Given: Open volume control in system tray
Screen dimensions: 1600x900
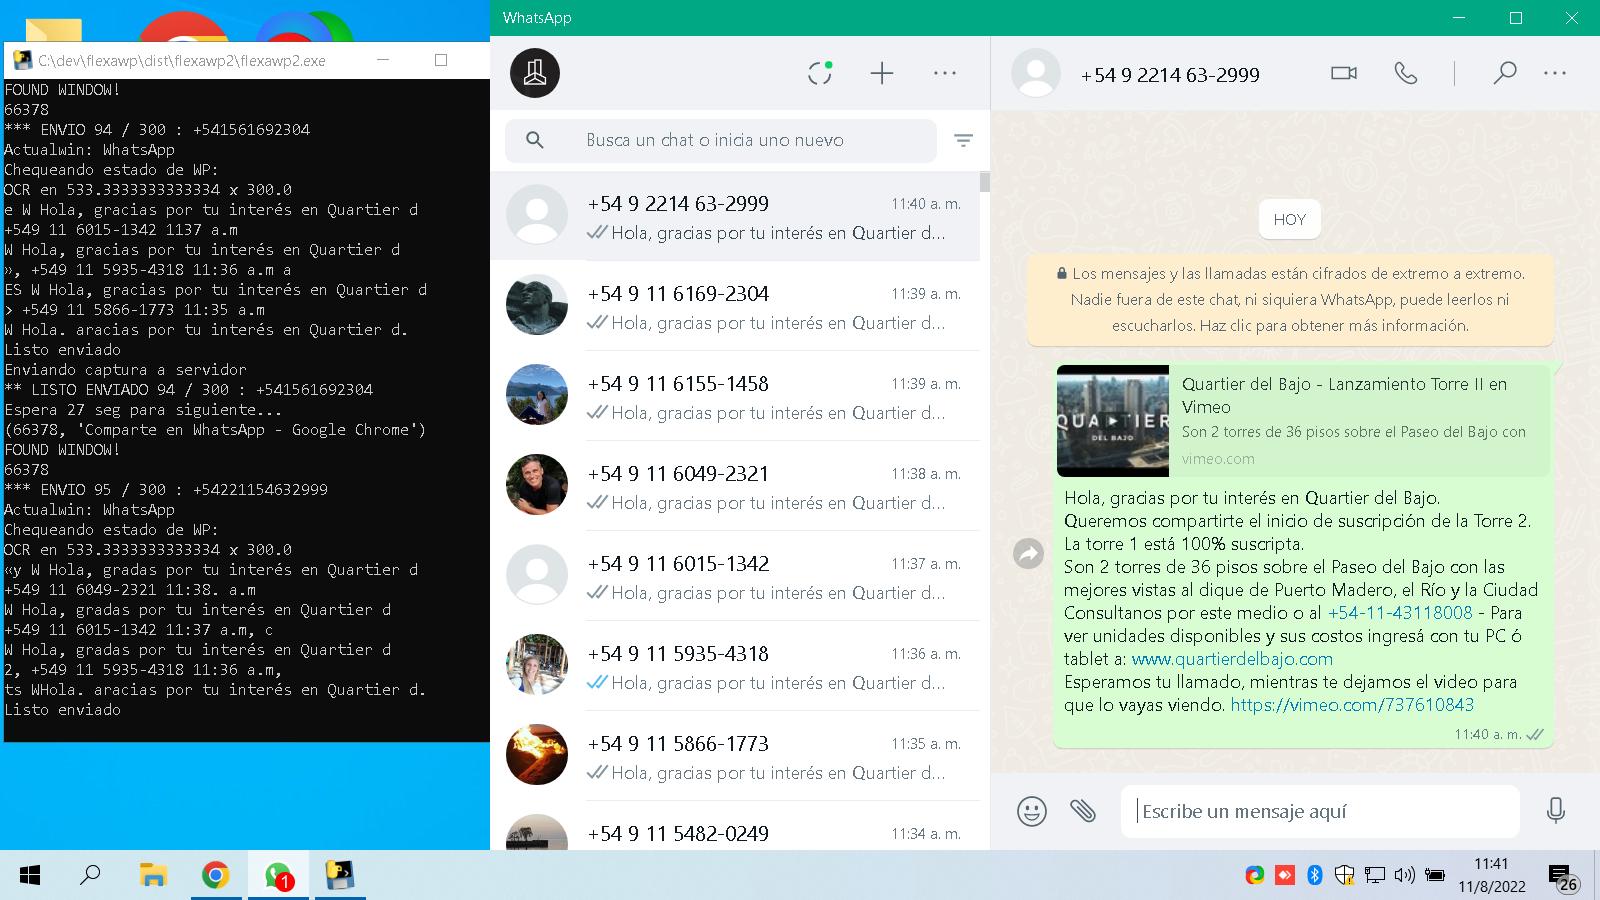Looking at the screenshot, I should [1405, 876].
